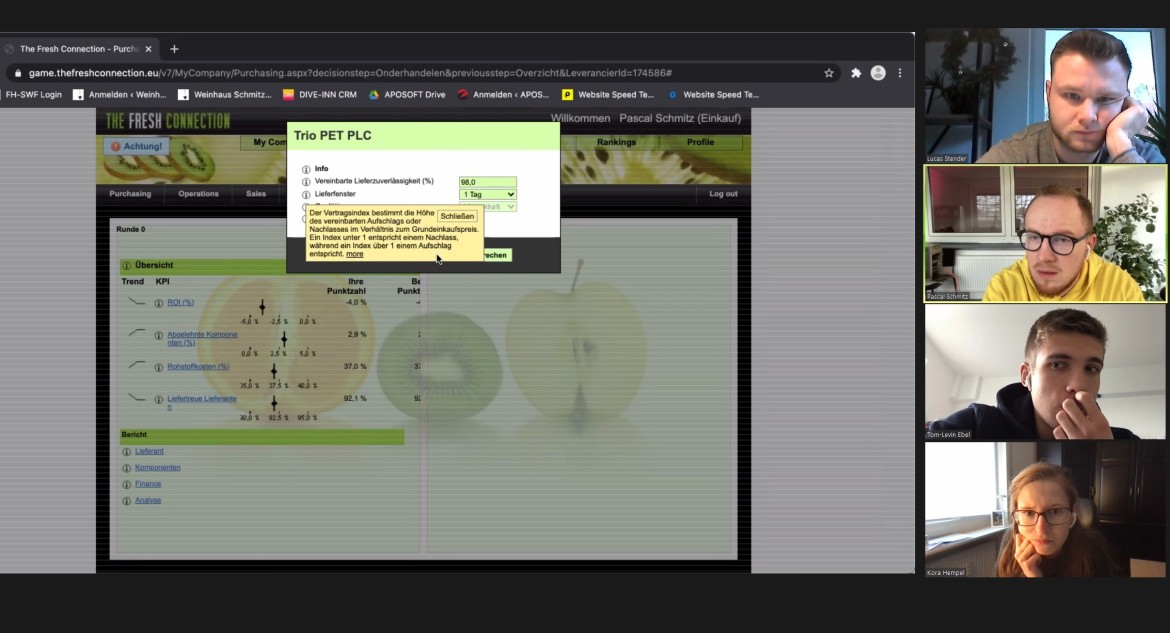The height and width of the screenshot is (633, 1170).
Task: Open the ROI (%) KPI link
Action: pos(181,303)
